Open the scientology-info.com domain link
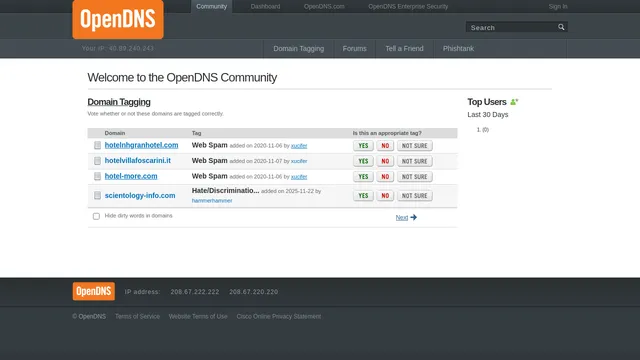Screen dimensions: 640x360 click(140, 196)
